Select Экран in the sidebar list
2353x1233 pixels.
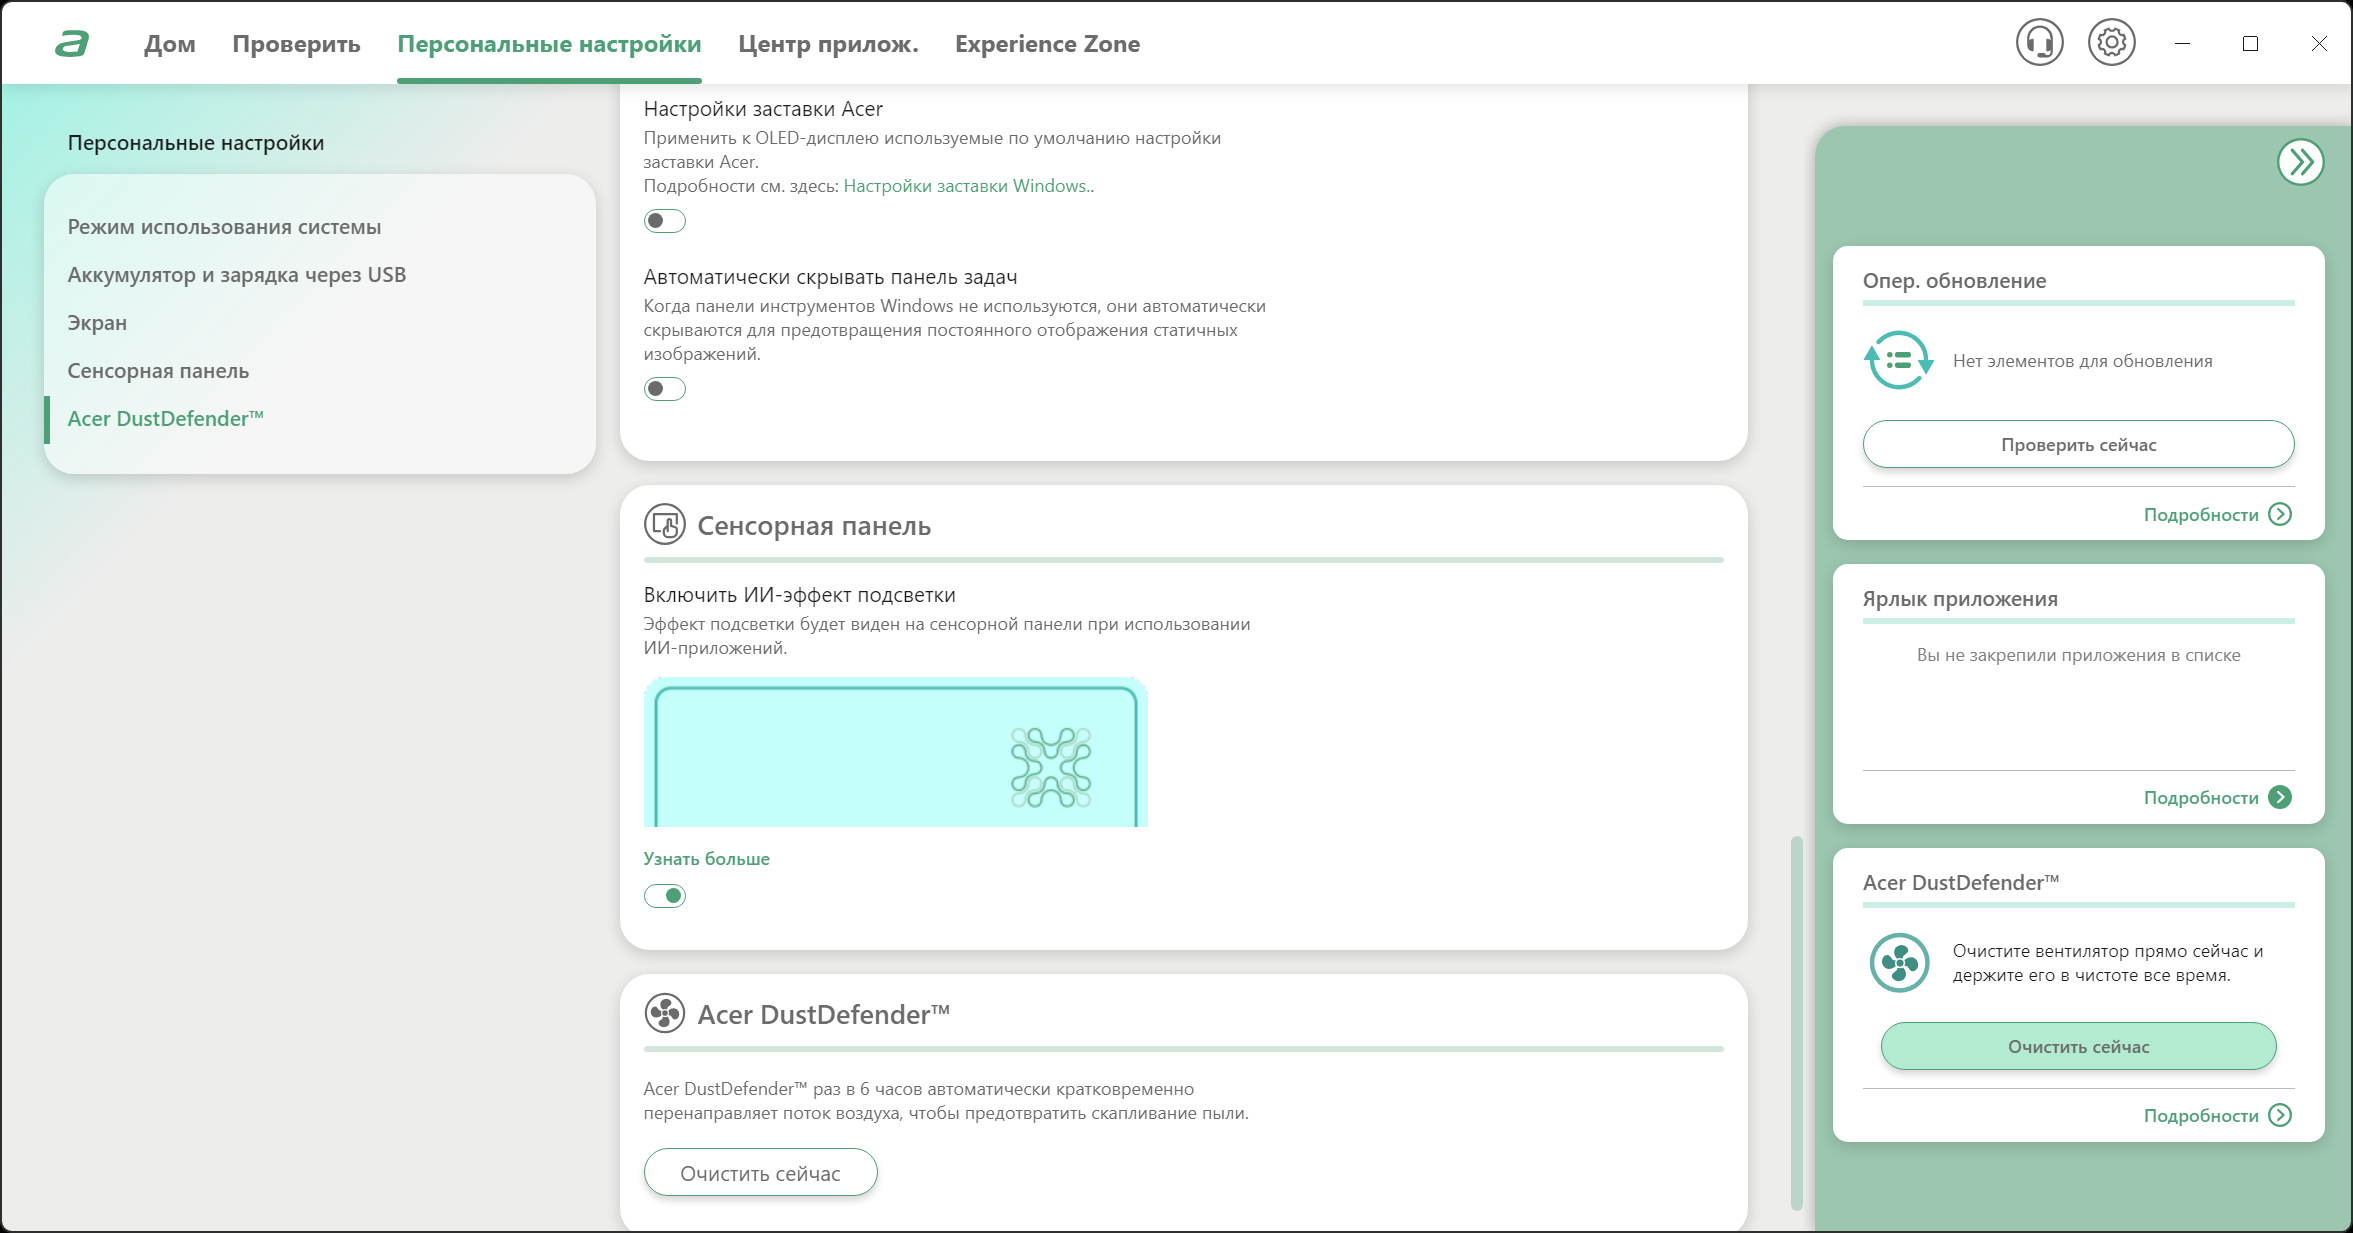(97, 323)
